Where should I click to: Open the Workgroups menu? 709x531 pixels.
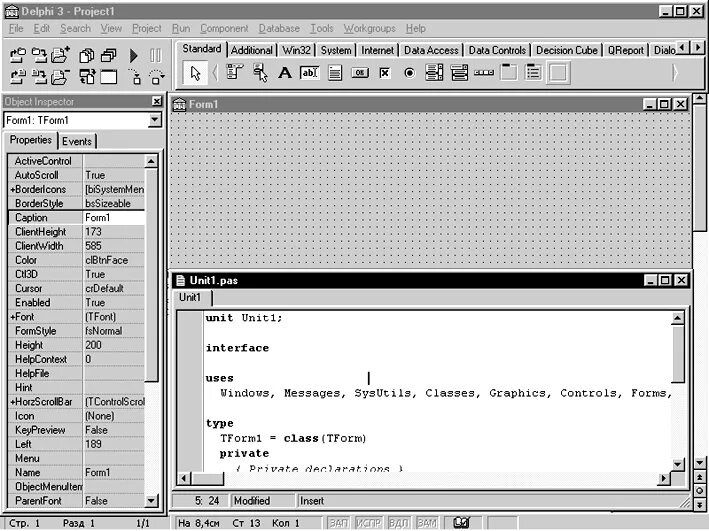(369, 28)
